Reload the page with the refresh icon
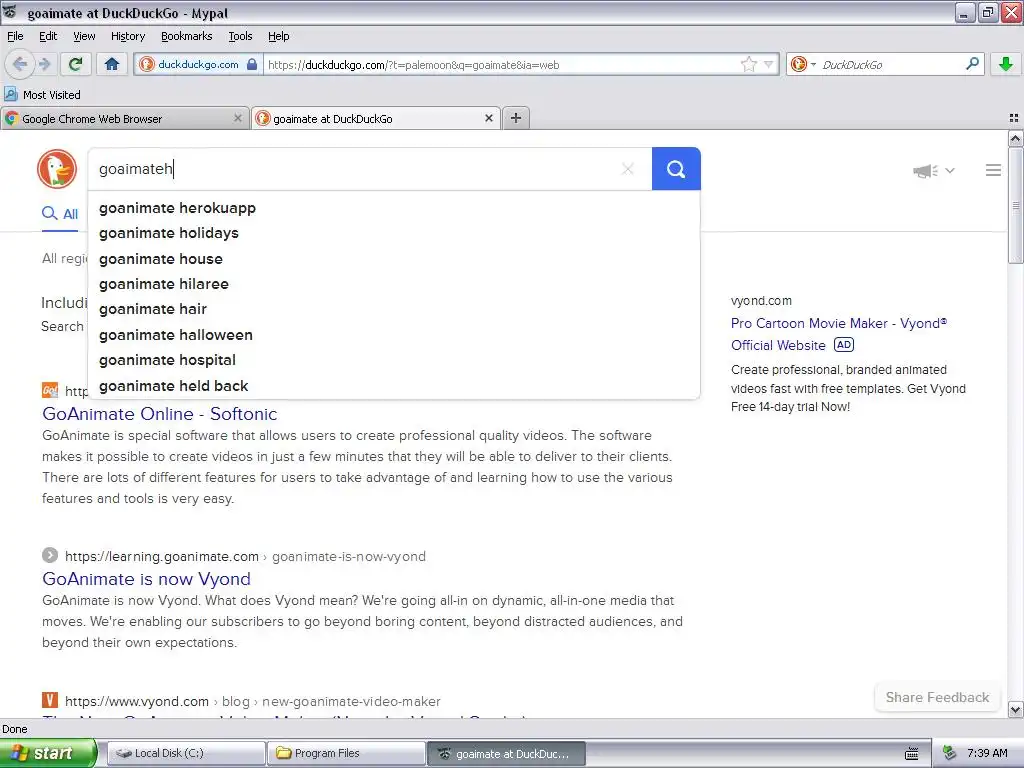Viewport: 1024px width, 768px height. pyautogui.click(x=75, y=64)
